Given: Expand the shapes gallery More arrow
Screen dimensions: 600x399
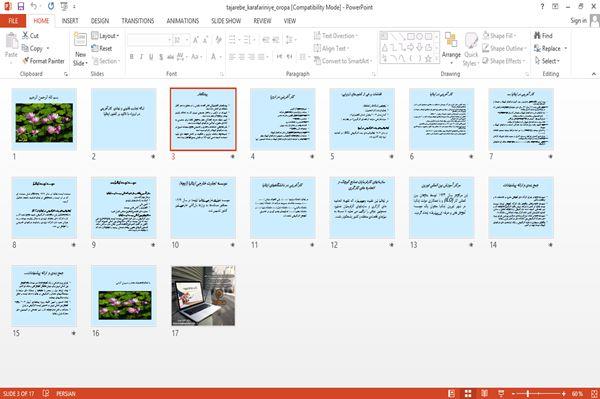Looking at the screenshot, I should (x=436, y=59).
